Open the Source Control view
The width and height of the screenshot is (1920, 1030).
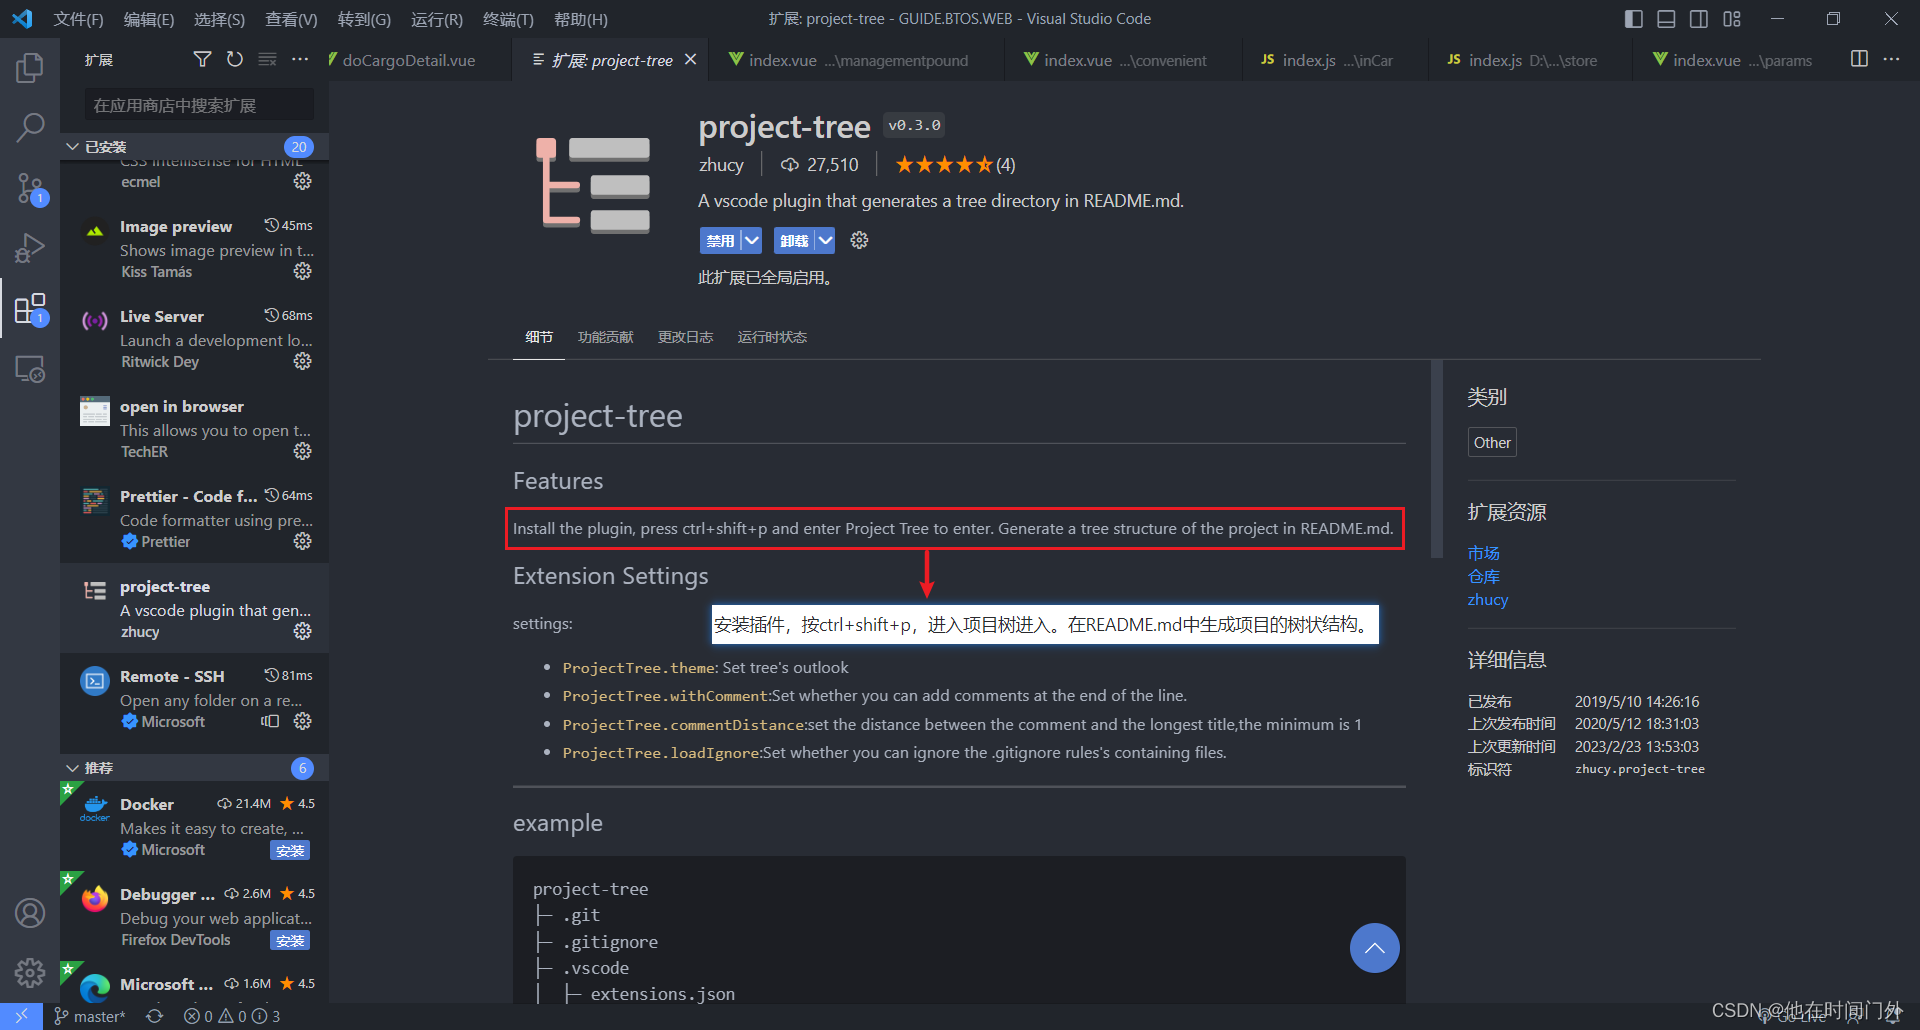30,188
